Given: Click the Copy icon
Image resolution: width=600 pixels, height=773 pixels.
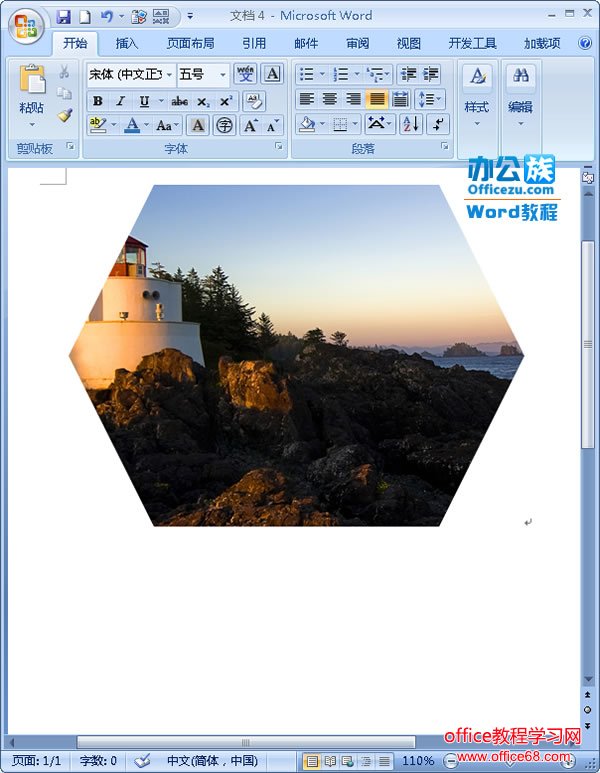Looking at the screenshot, I should [x=64, y=93].
